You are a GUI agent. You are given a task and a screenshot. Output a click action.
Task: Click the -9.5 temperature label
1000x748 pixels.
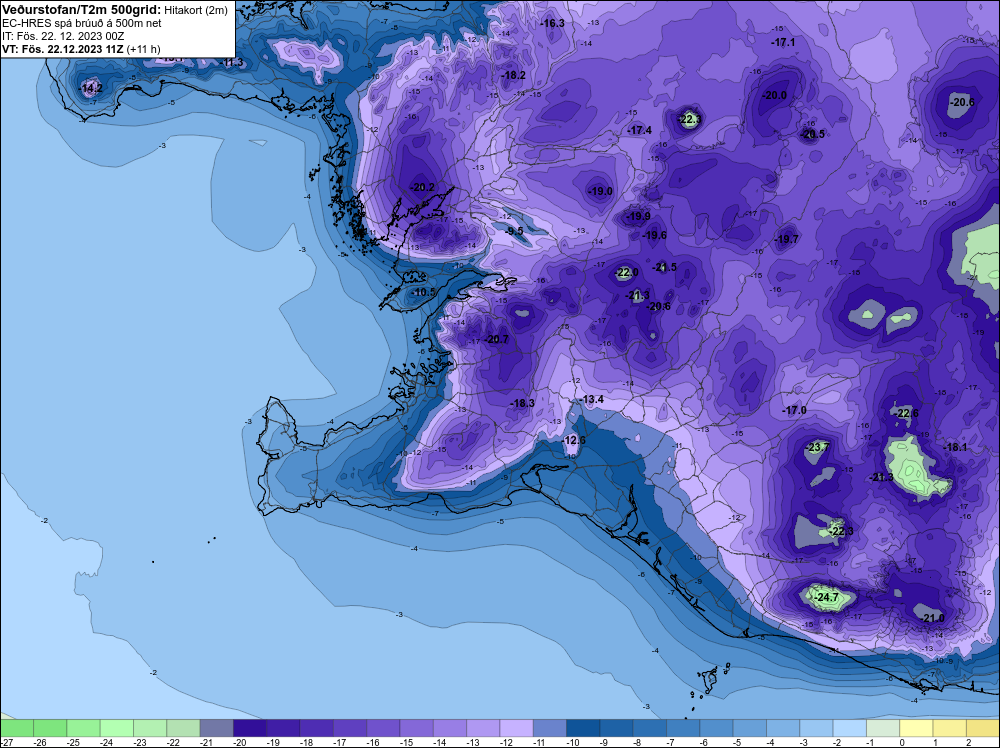coord(514,231)
